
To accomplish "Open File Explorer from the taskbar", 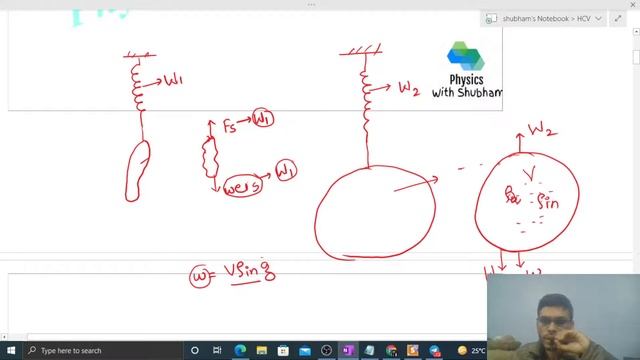I will [261, 350].
